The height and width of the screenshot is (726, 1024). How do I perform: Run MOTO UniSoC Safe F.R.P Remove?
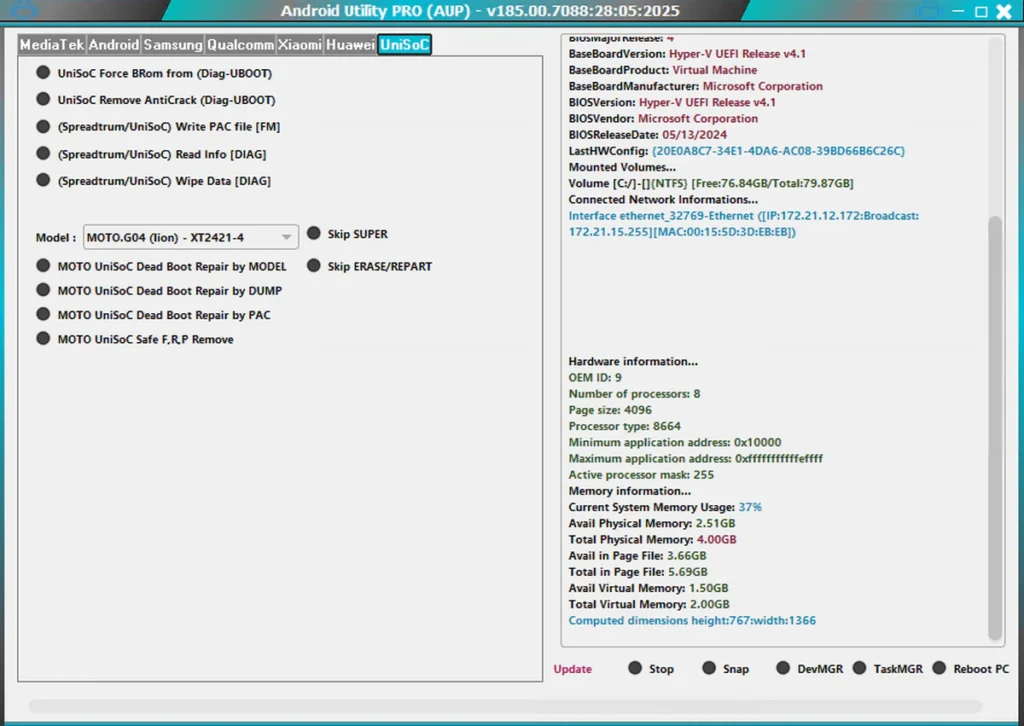[x=135, y=339]
